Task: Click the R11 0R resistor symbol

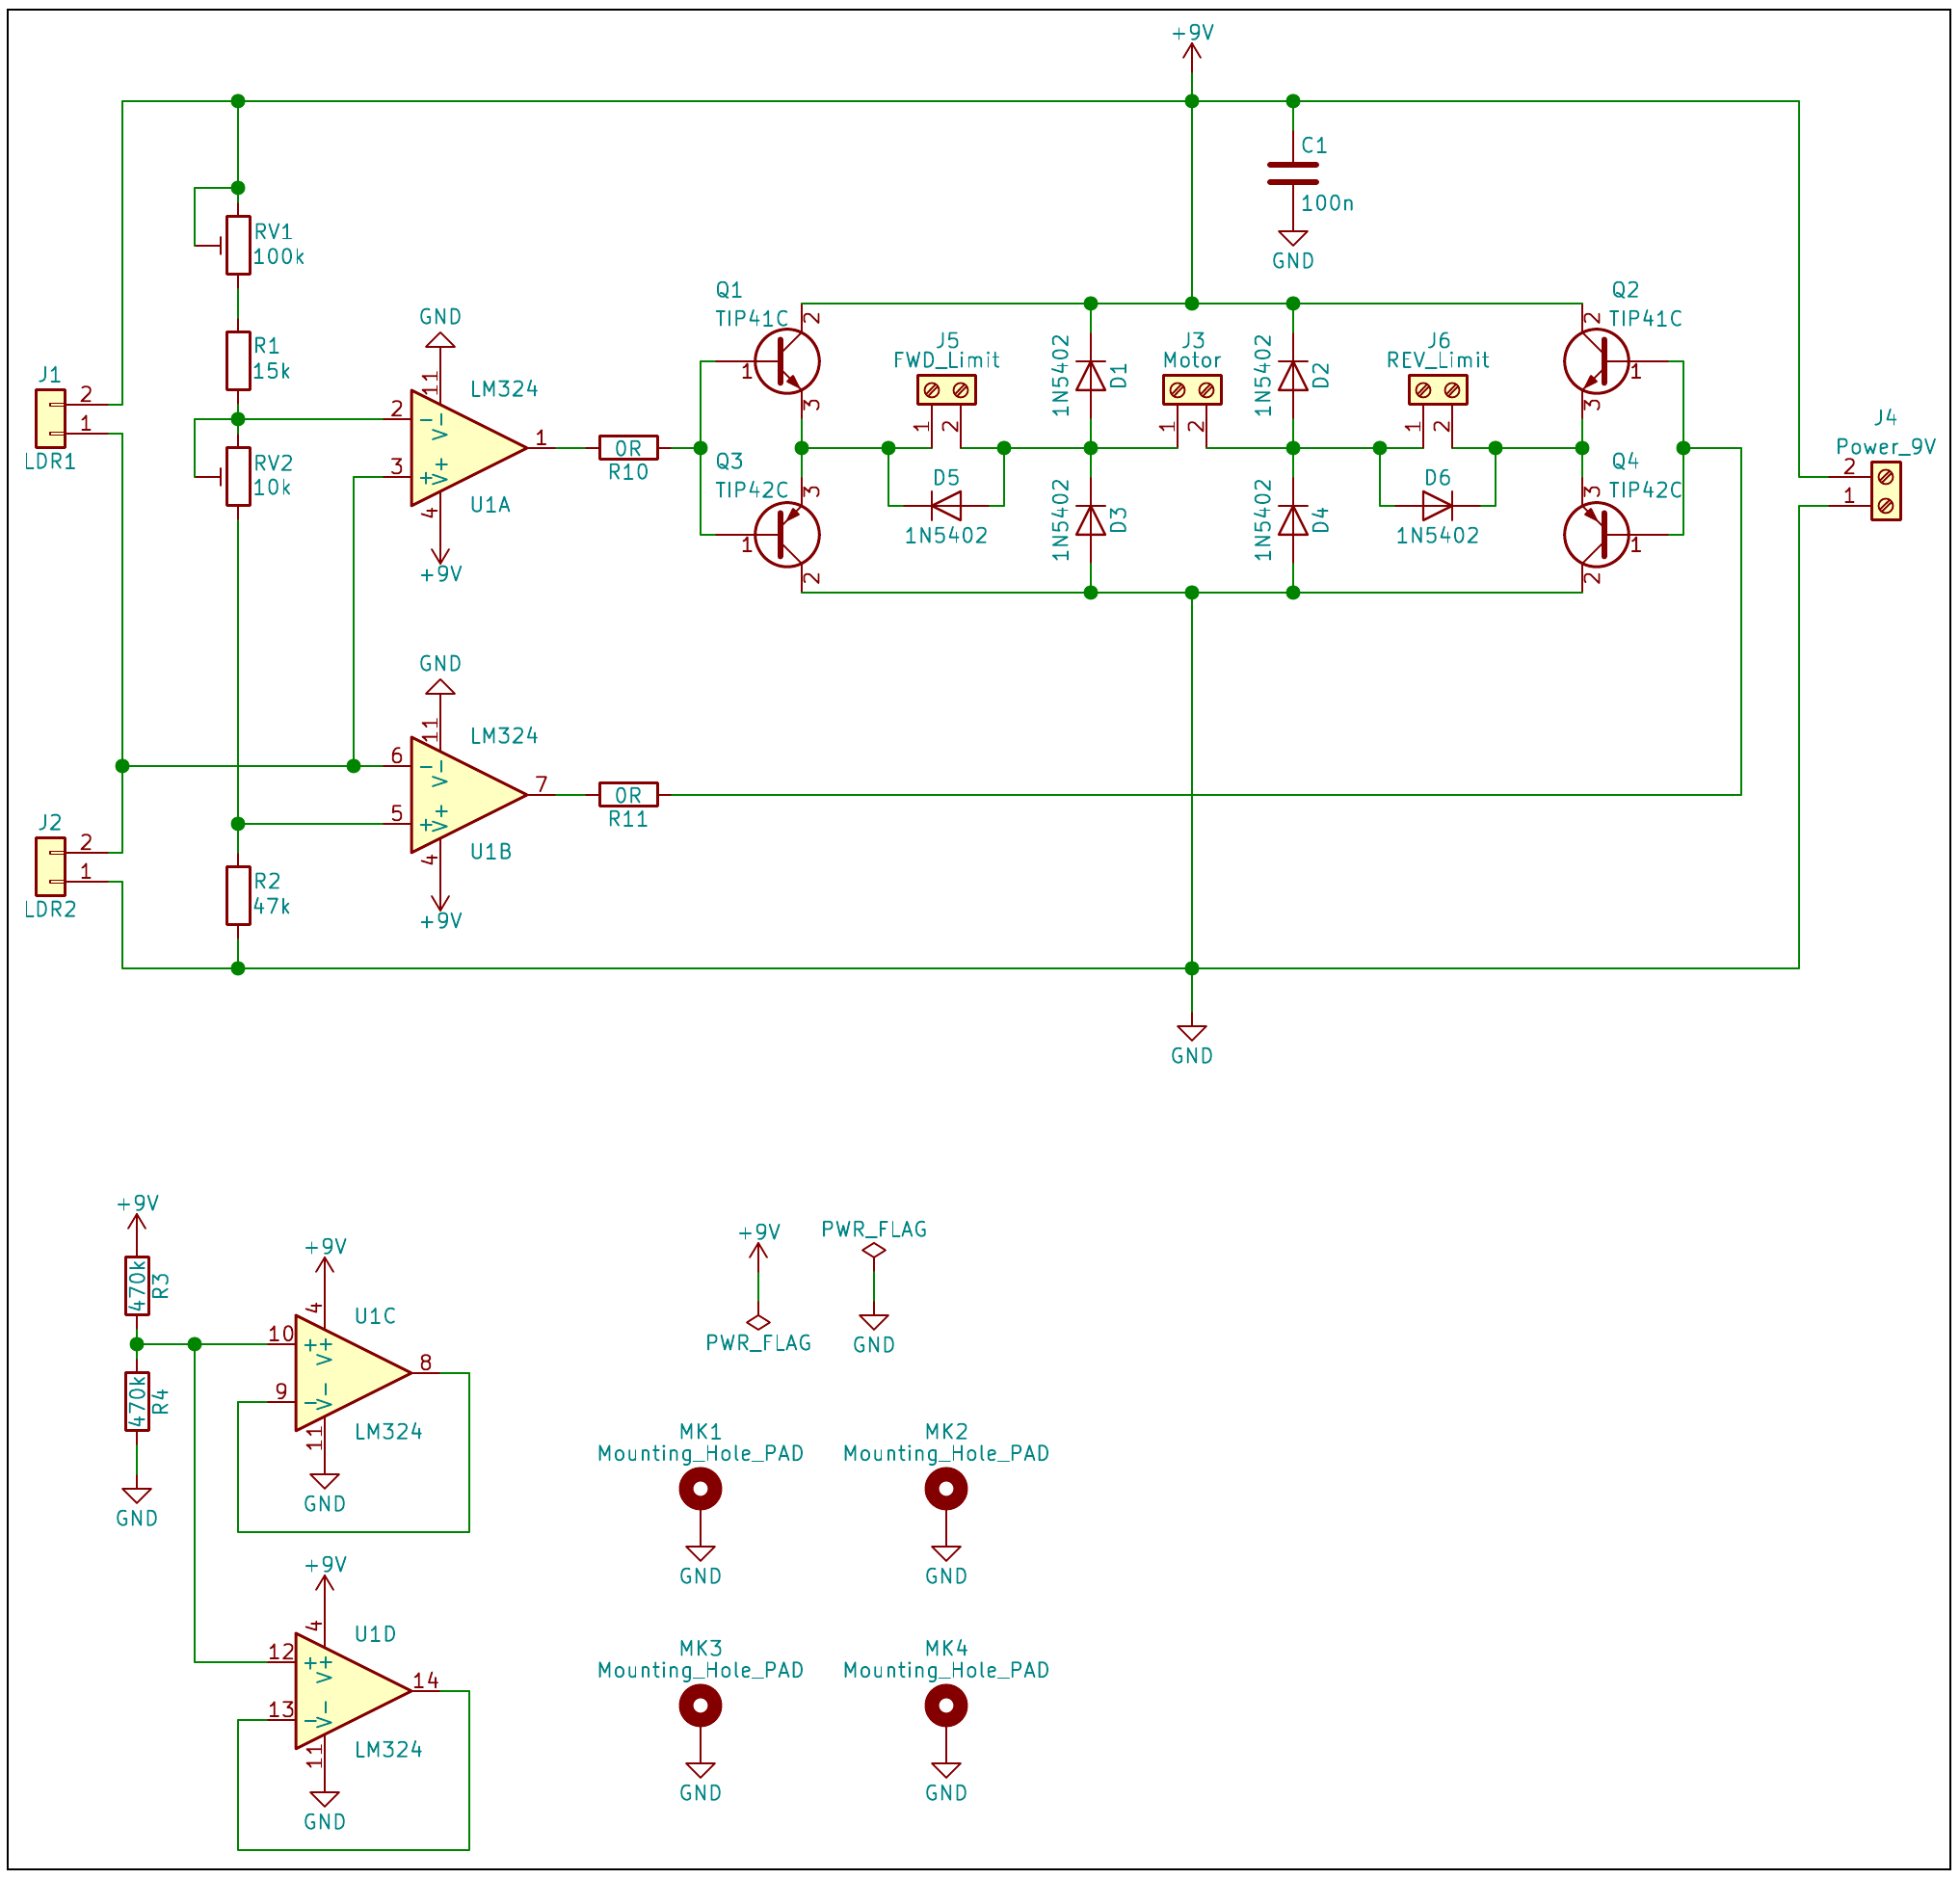Action: point(628,795)
